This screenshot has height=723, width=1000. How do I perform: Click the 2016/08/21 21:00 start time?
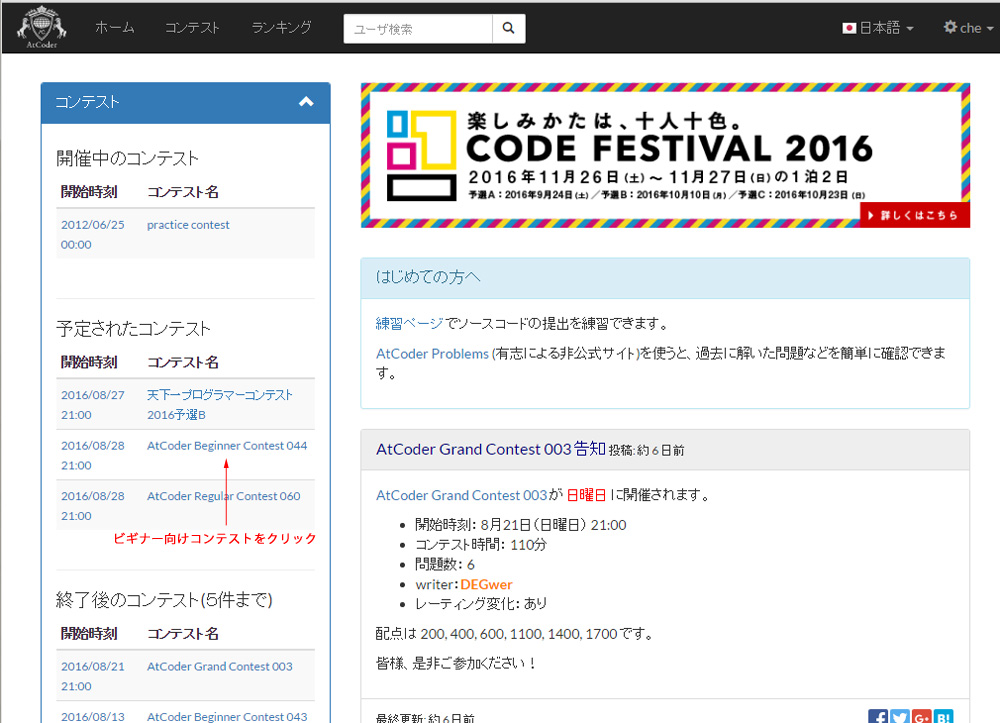[92, 676]
